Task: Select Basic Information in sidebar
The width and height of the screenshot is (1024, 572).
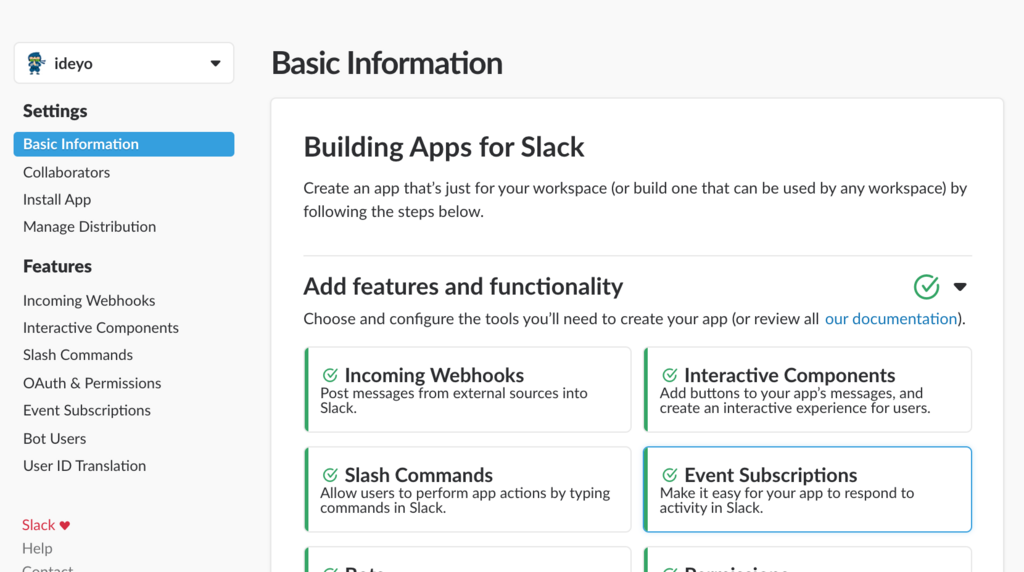Action: click(x=123, y=144)
